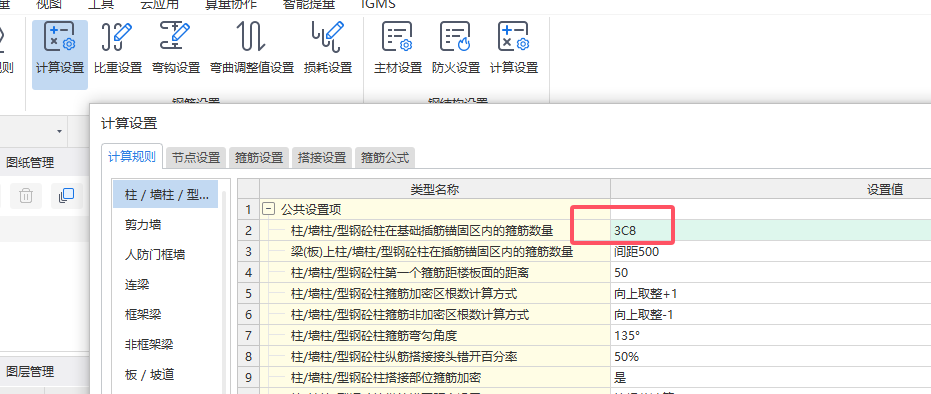
Task: Click the 3C8 setting value cell
Action: coord(771,230)
